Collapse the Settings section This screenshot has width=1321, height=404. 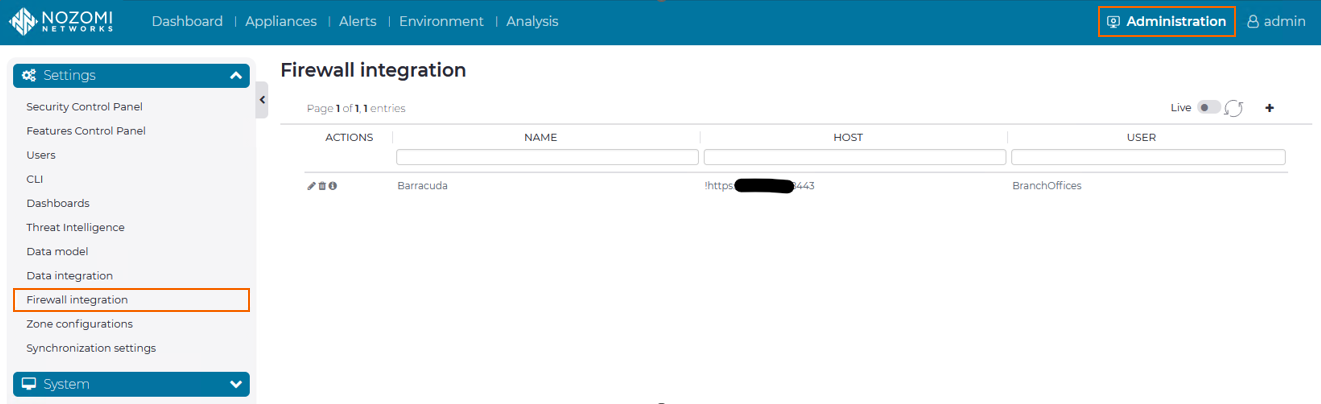236,76
